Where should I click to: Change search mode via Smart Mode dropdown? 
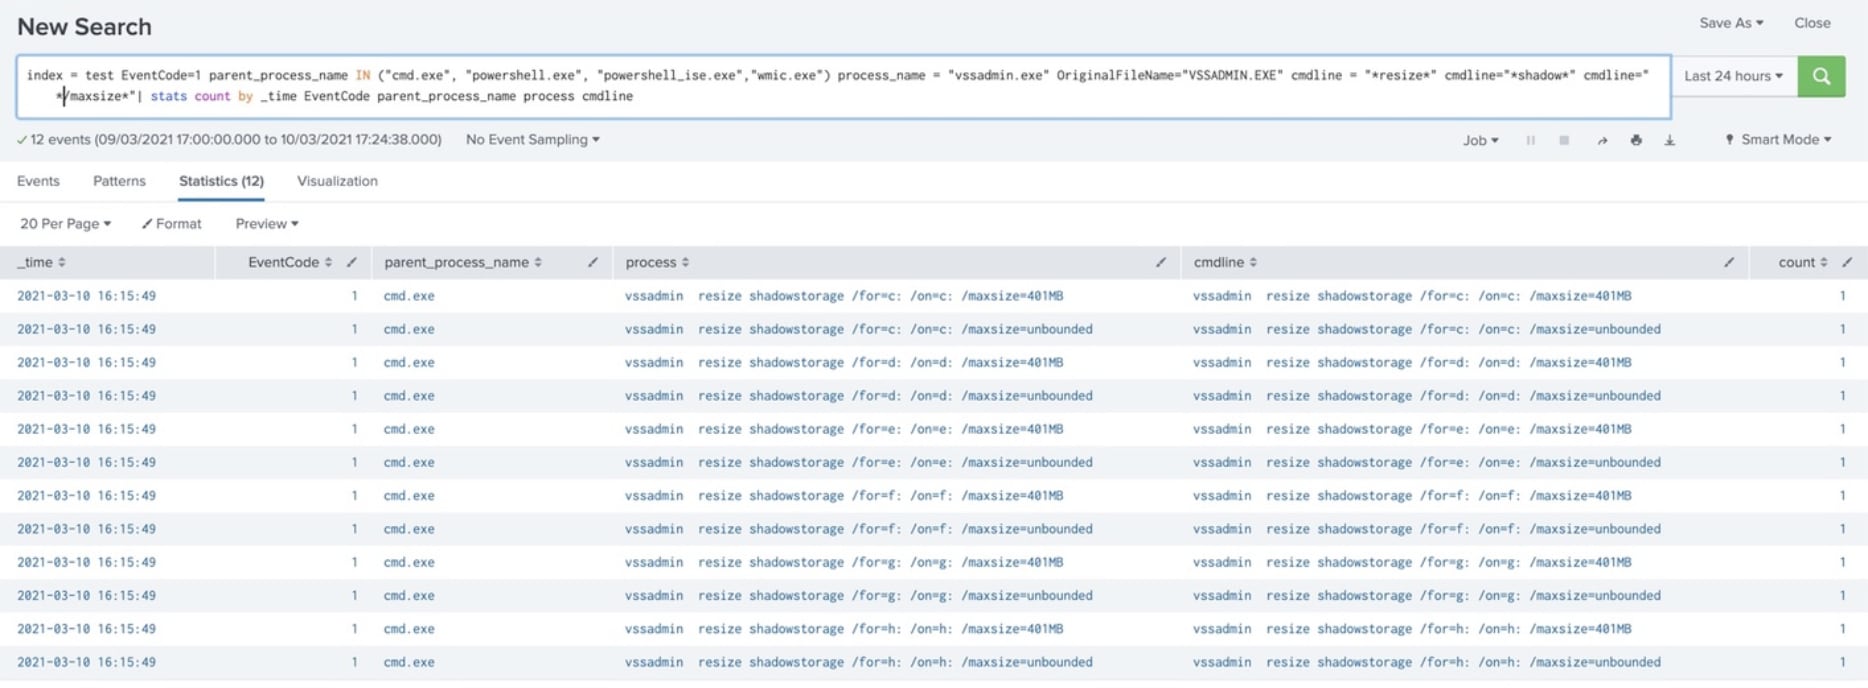[1779, 140]
